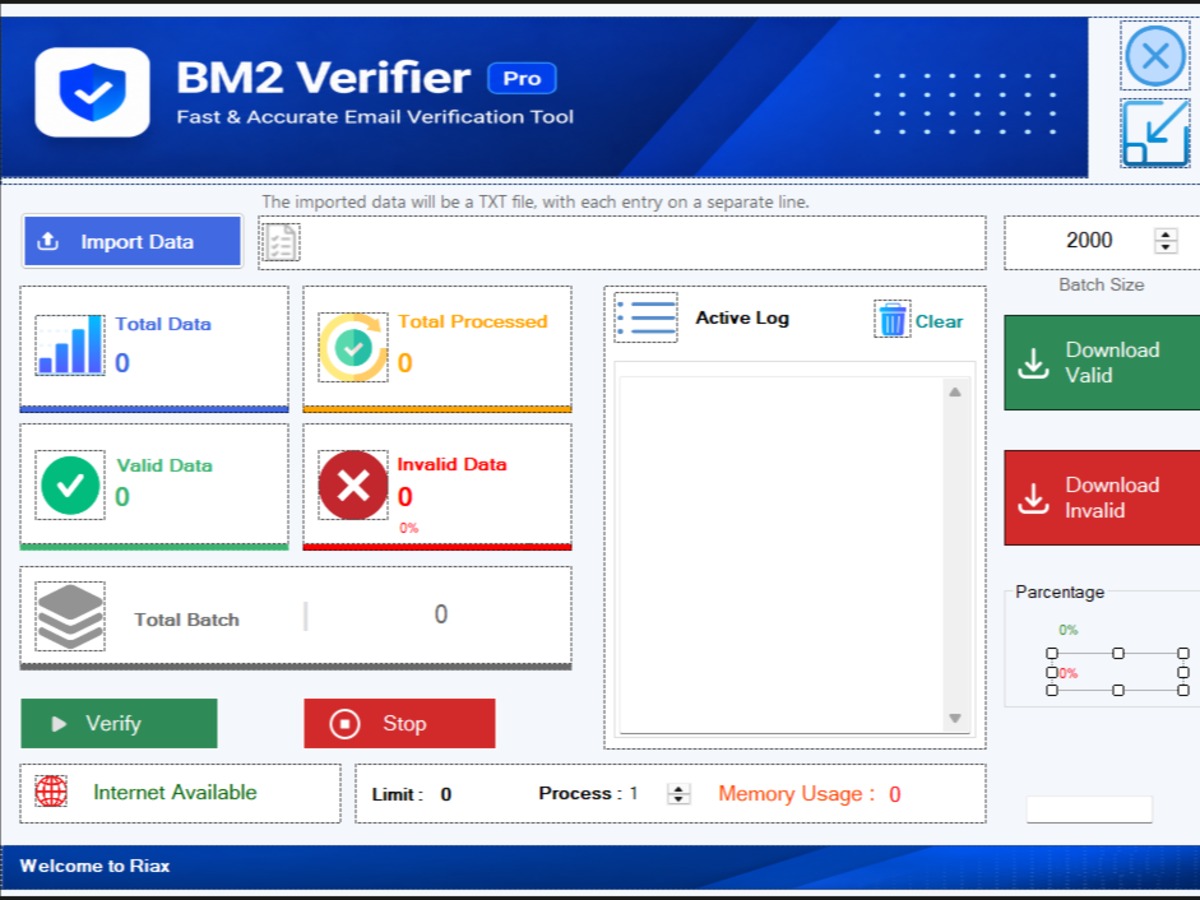Click the Total Data bar chart icon
This screenshot has height=900, width=1200.
(70, 345)
